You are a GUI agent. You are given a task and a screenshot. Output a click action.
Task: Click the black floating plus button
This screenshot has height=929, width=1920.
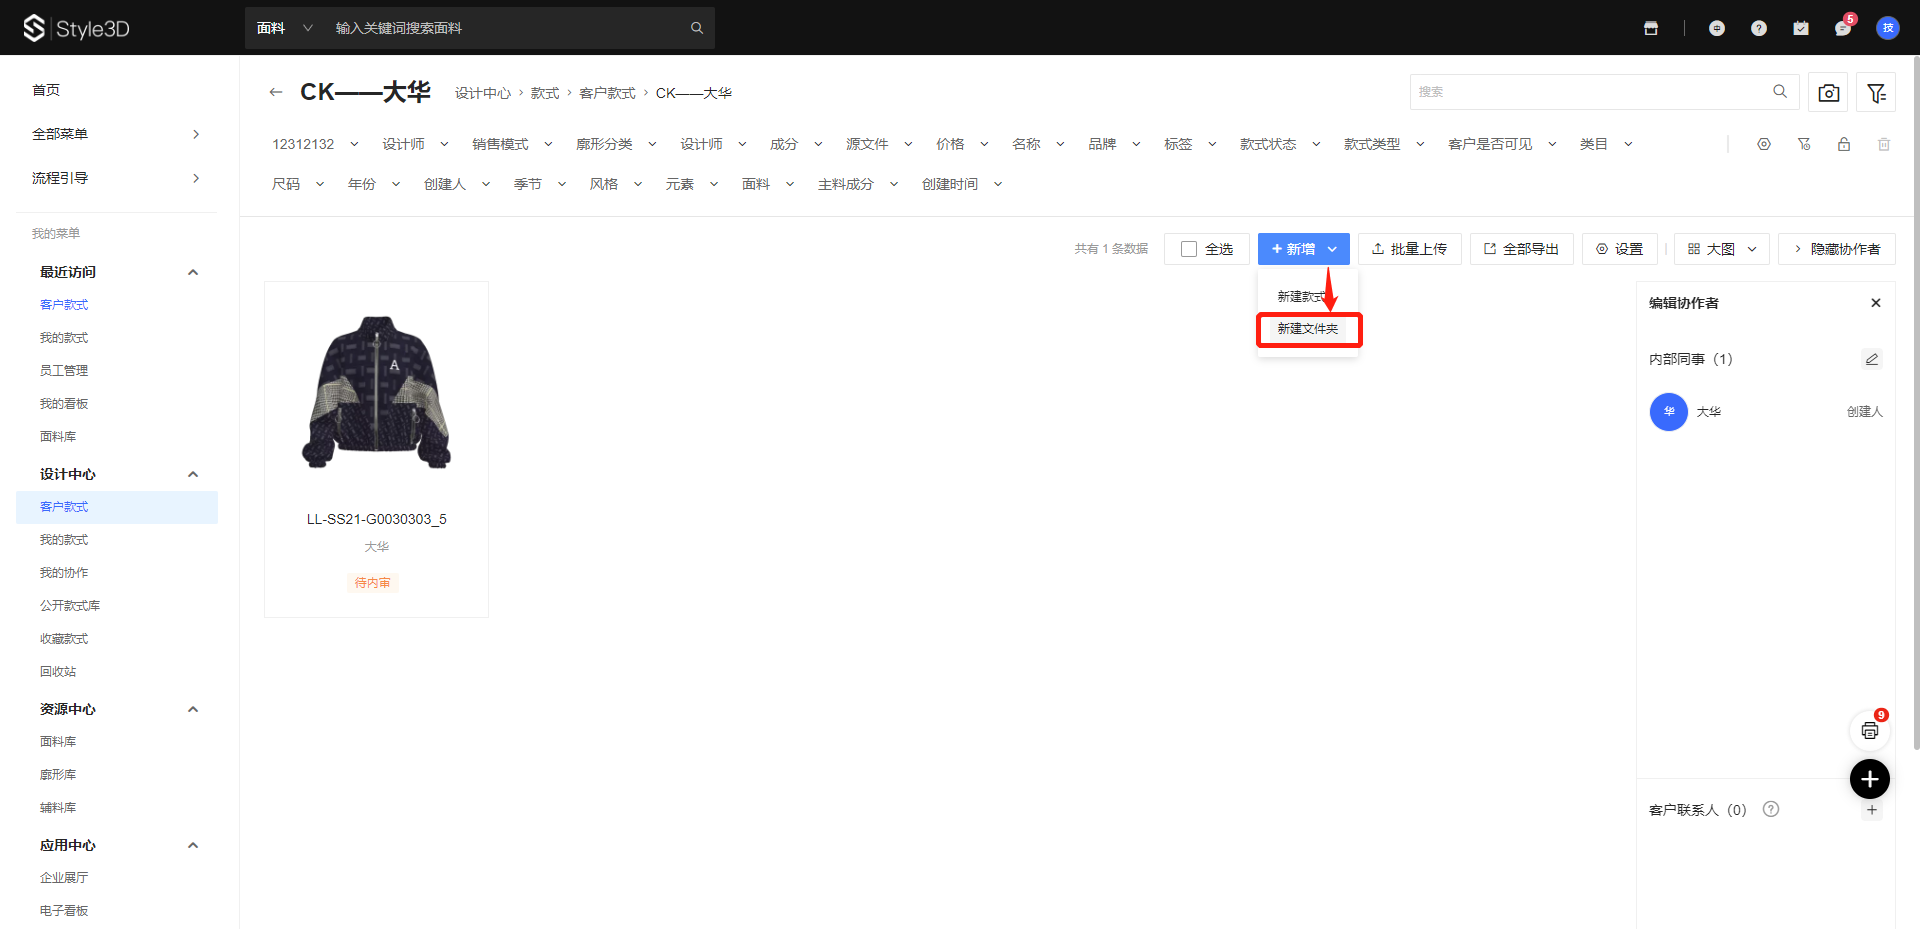click(x=1869, y=779)
